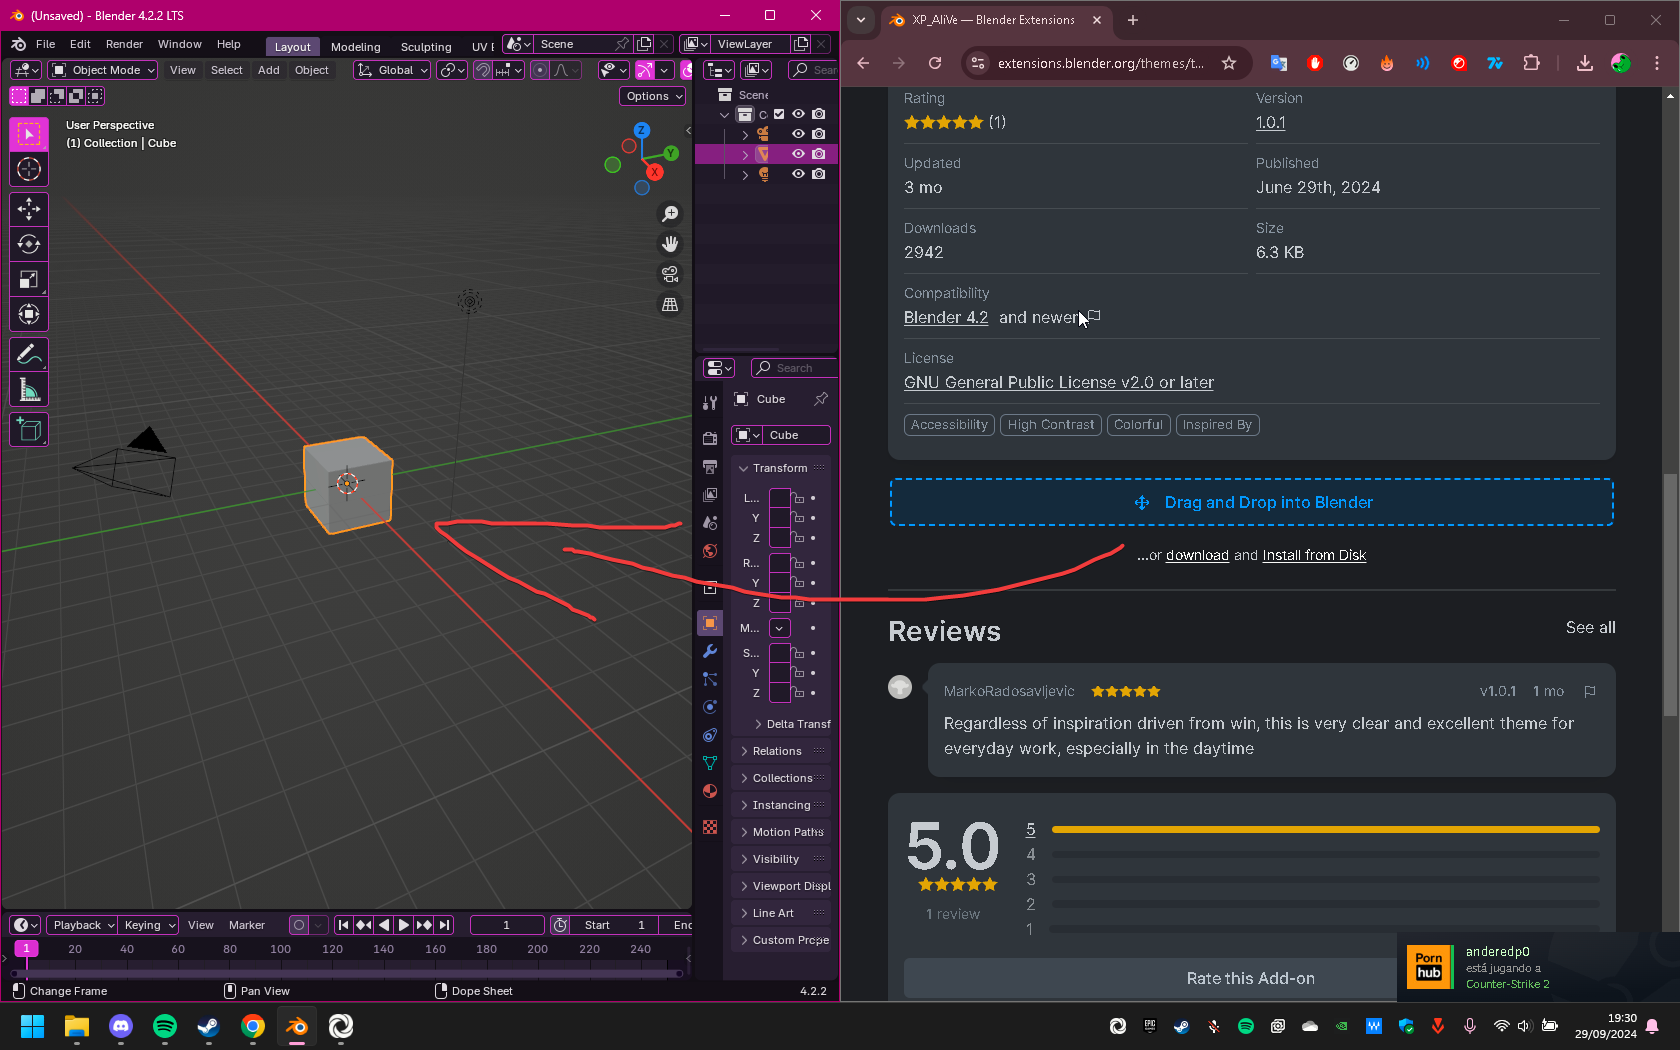
Task: Open Blender's File menu
Action: point(46,44)
